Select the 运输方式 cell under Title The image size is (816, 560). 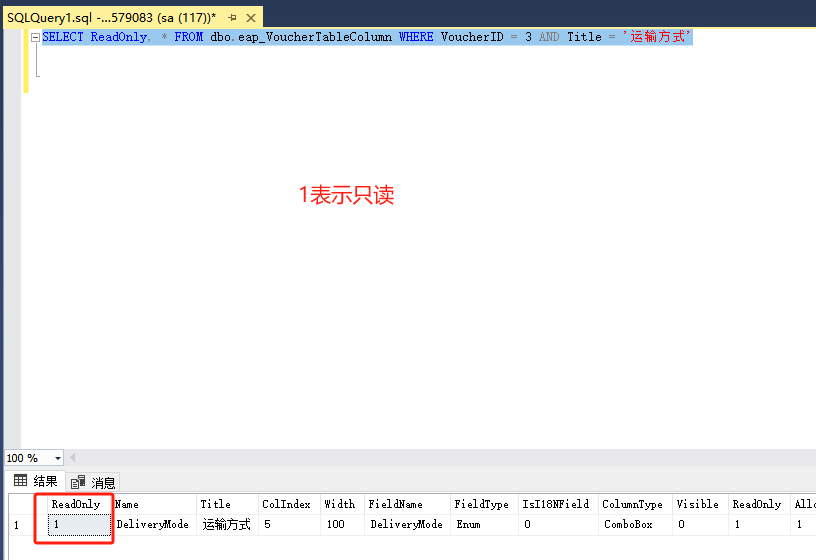point(227,525)
